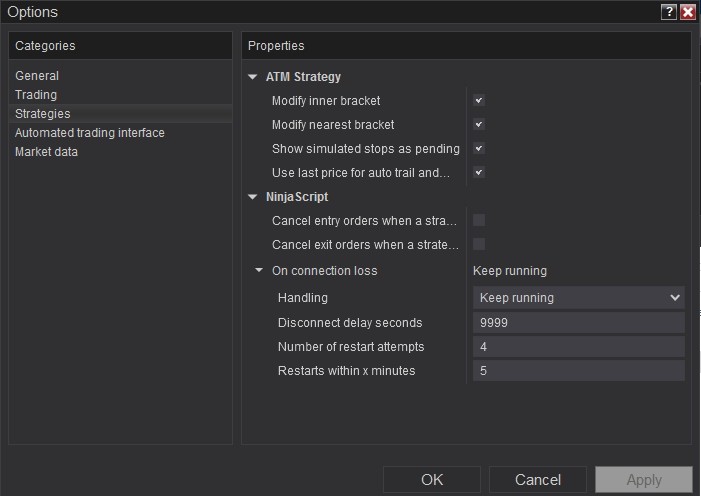
Task: Enable Cancel entry orders checkbox
Action: [479, 220]
